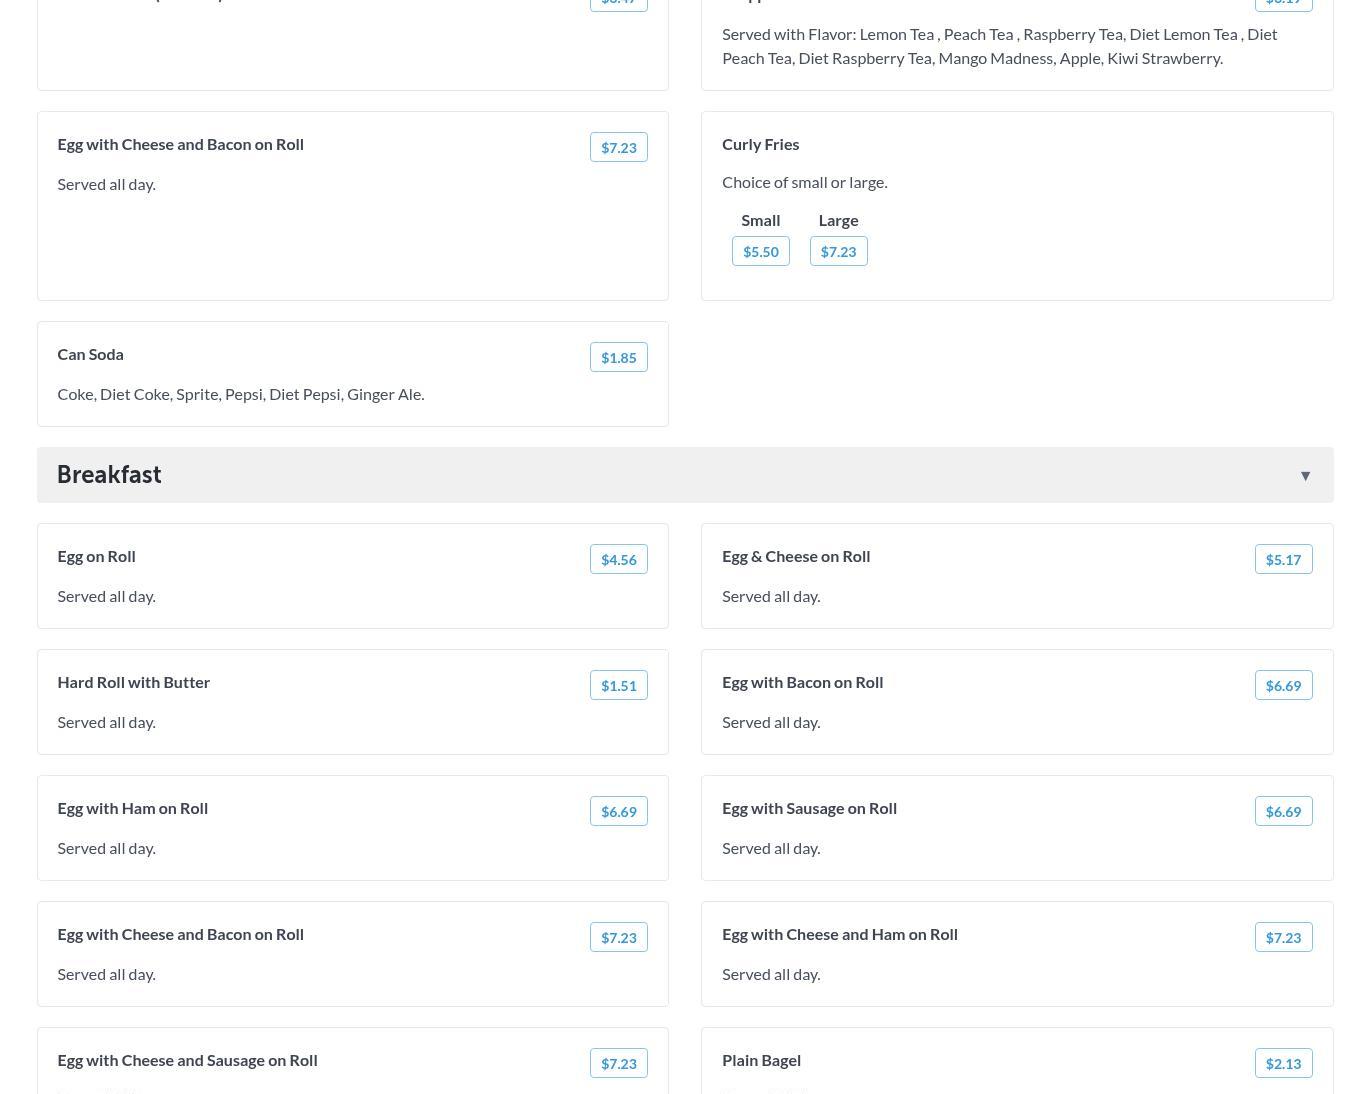Add Egg with Ham on Roll $6.69
This screenshot has width=1370, height=1094.
(x=618, y=812)
